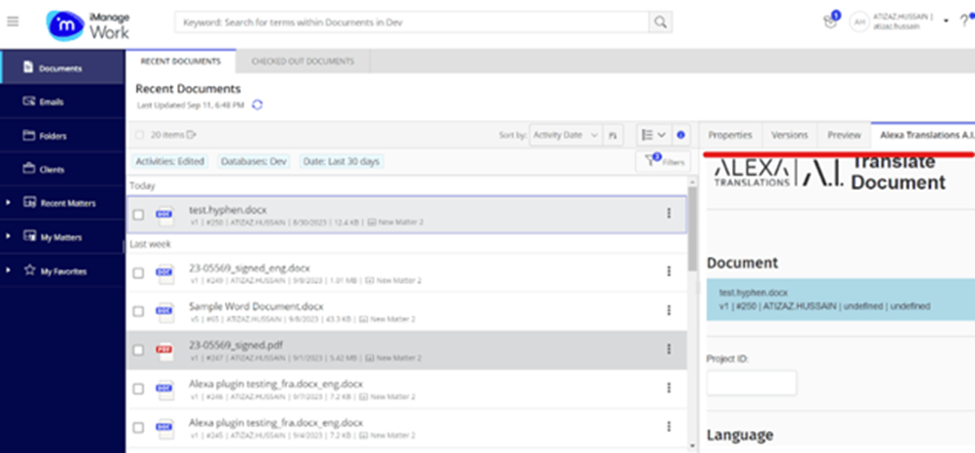Image resolution: width=975 pixels, height=453 pixels.
Task: Click the Project ID input field
Action: (751, 383)
